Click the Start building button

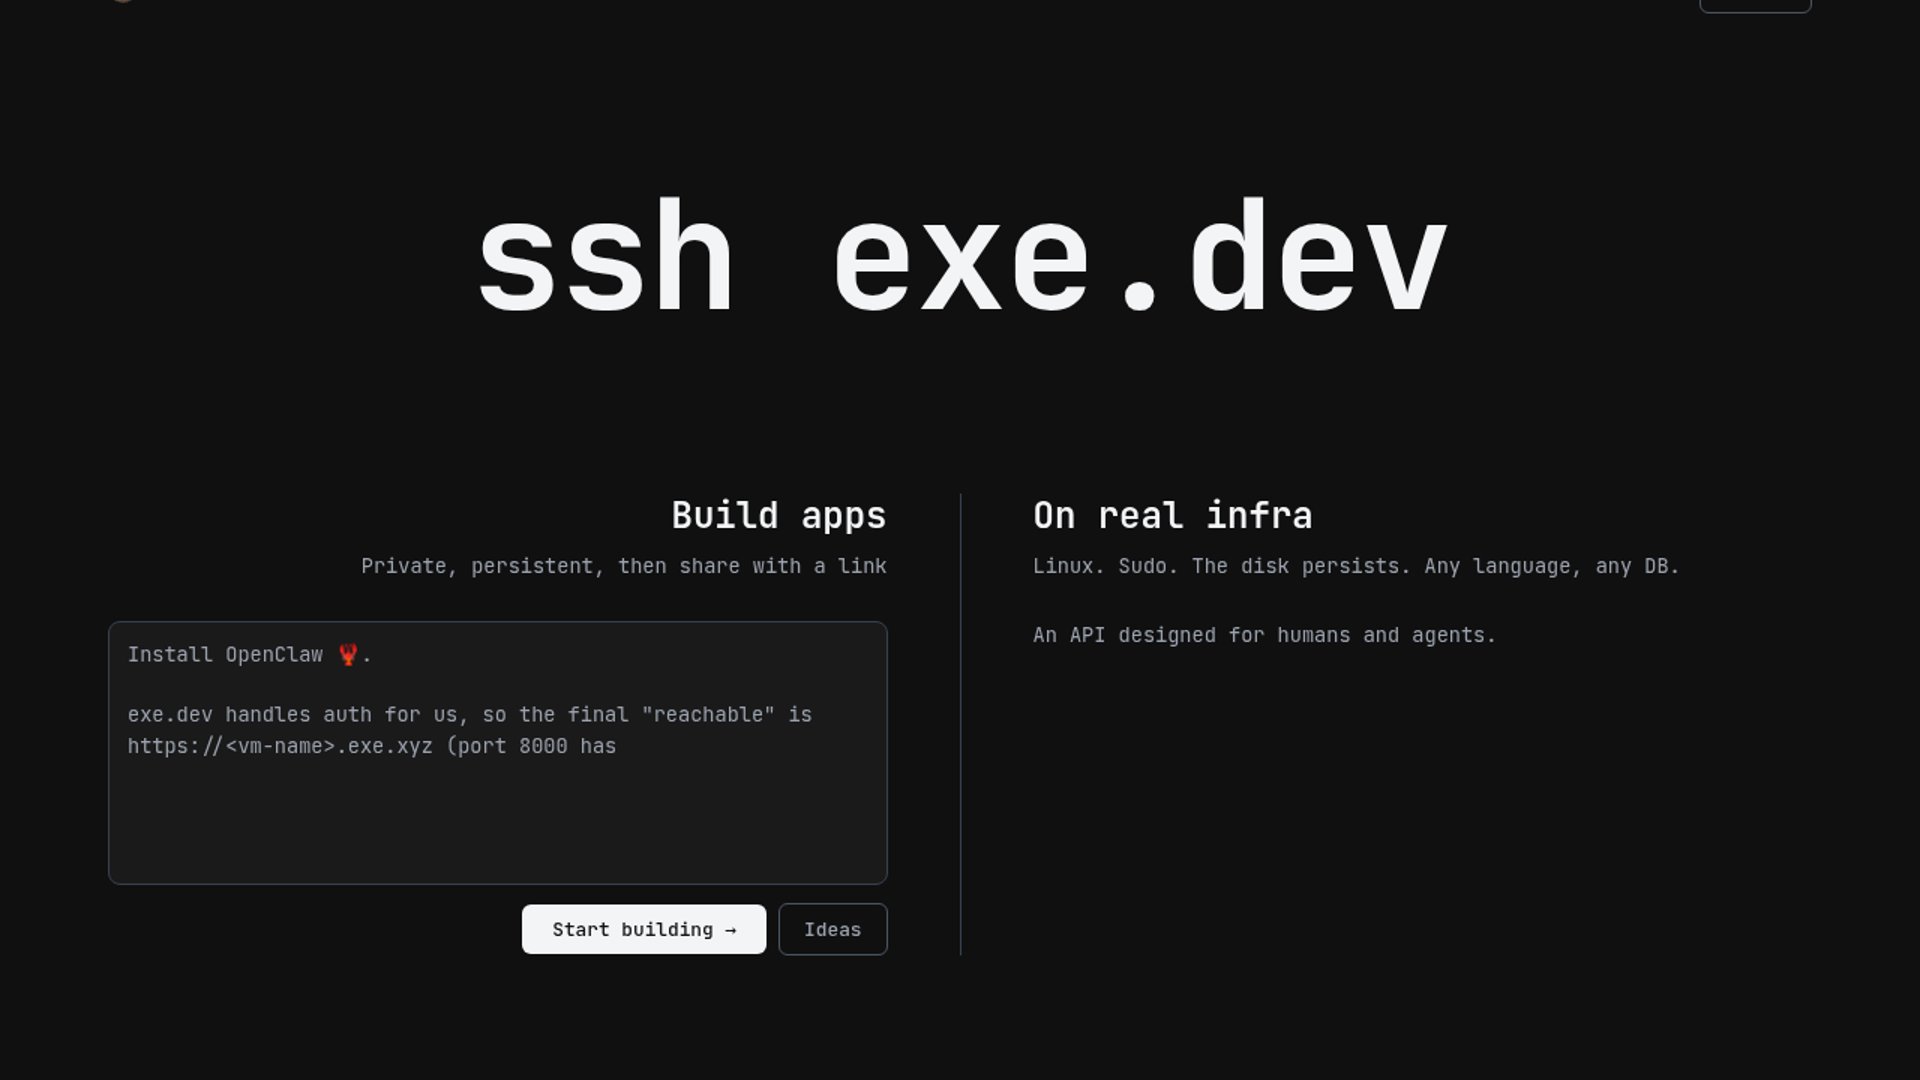pyautogui.click(x=643, y=929)
